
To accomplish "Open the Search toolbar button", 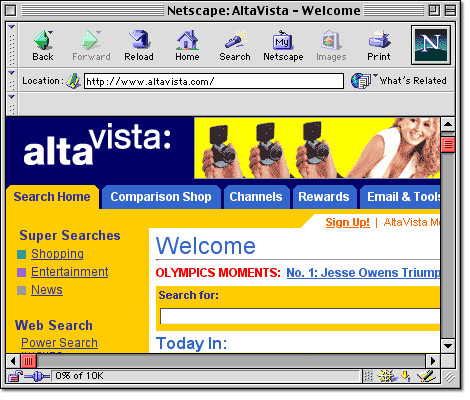I will [x=235, y=46].
